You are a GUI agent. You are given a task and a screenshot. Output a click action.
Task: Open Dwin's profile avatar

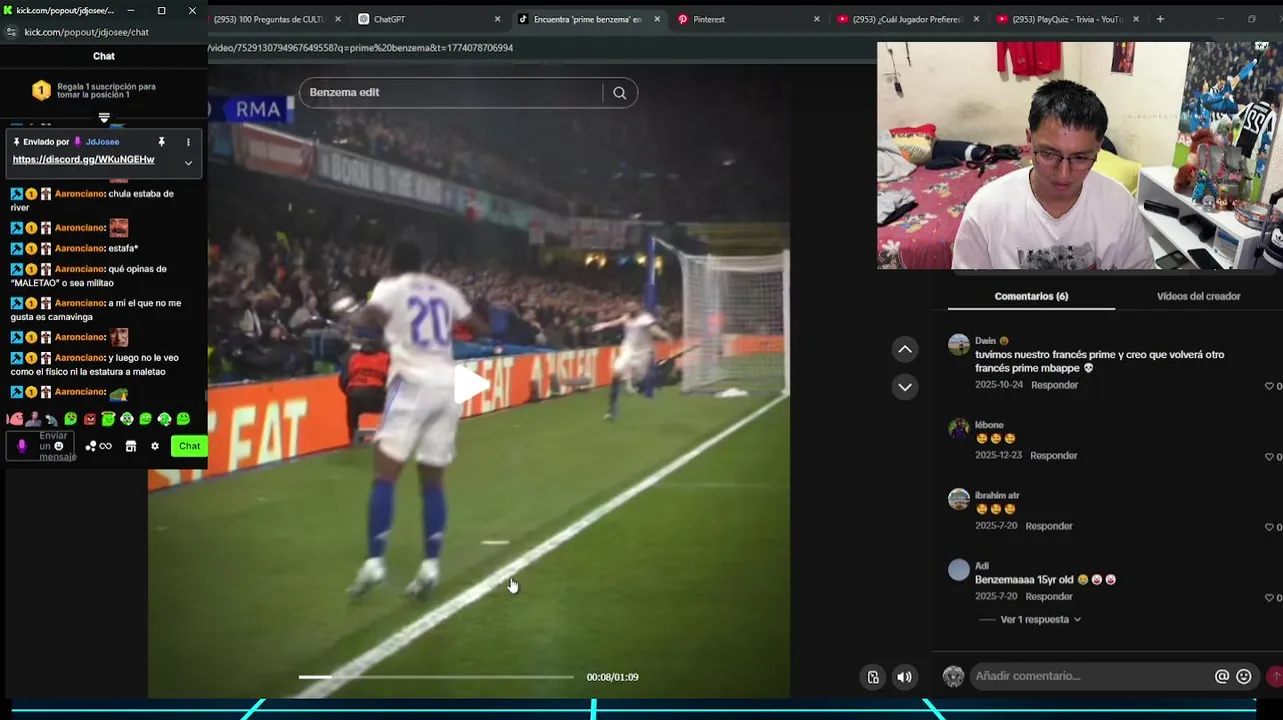pos(959,345)
